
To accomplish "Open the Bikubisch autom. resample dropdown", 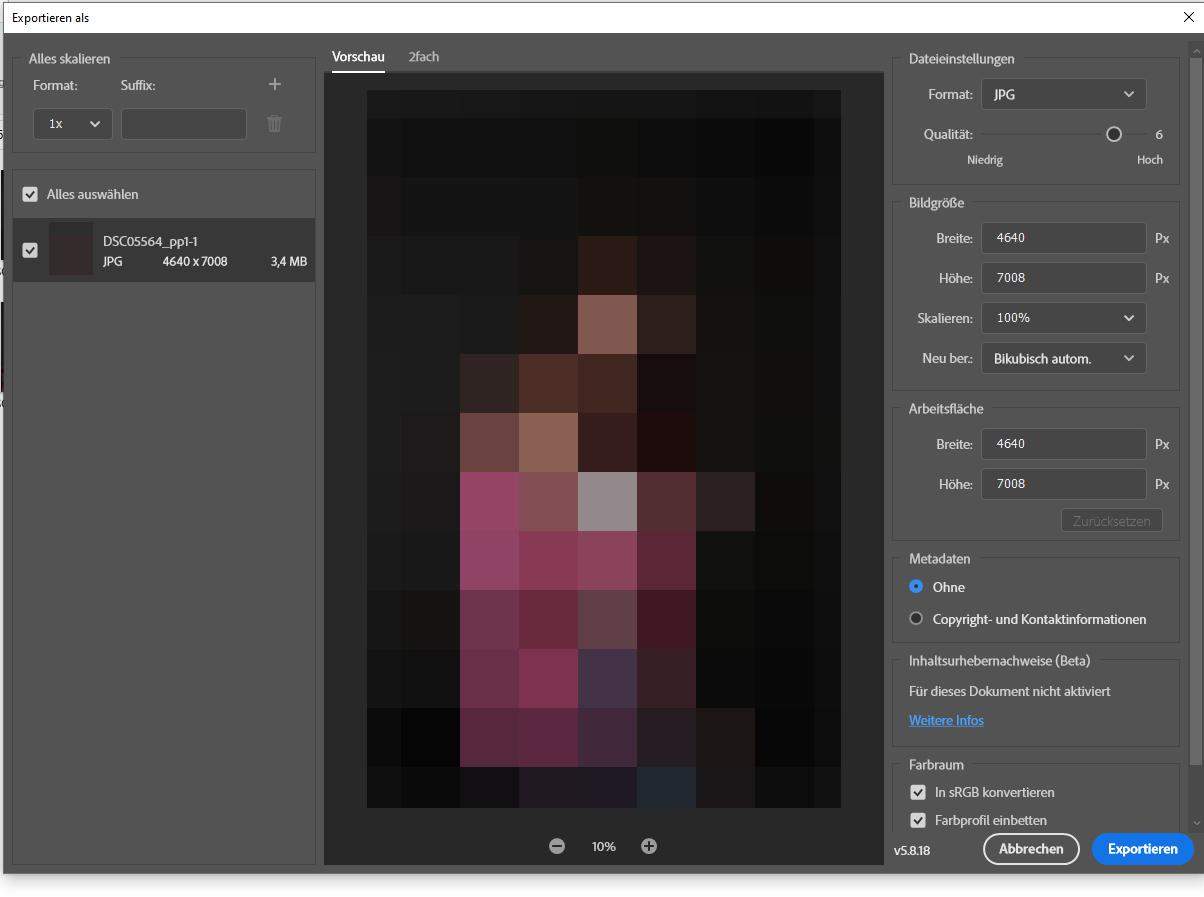I will point(1063,358).
